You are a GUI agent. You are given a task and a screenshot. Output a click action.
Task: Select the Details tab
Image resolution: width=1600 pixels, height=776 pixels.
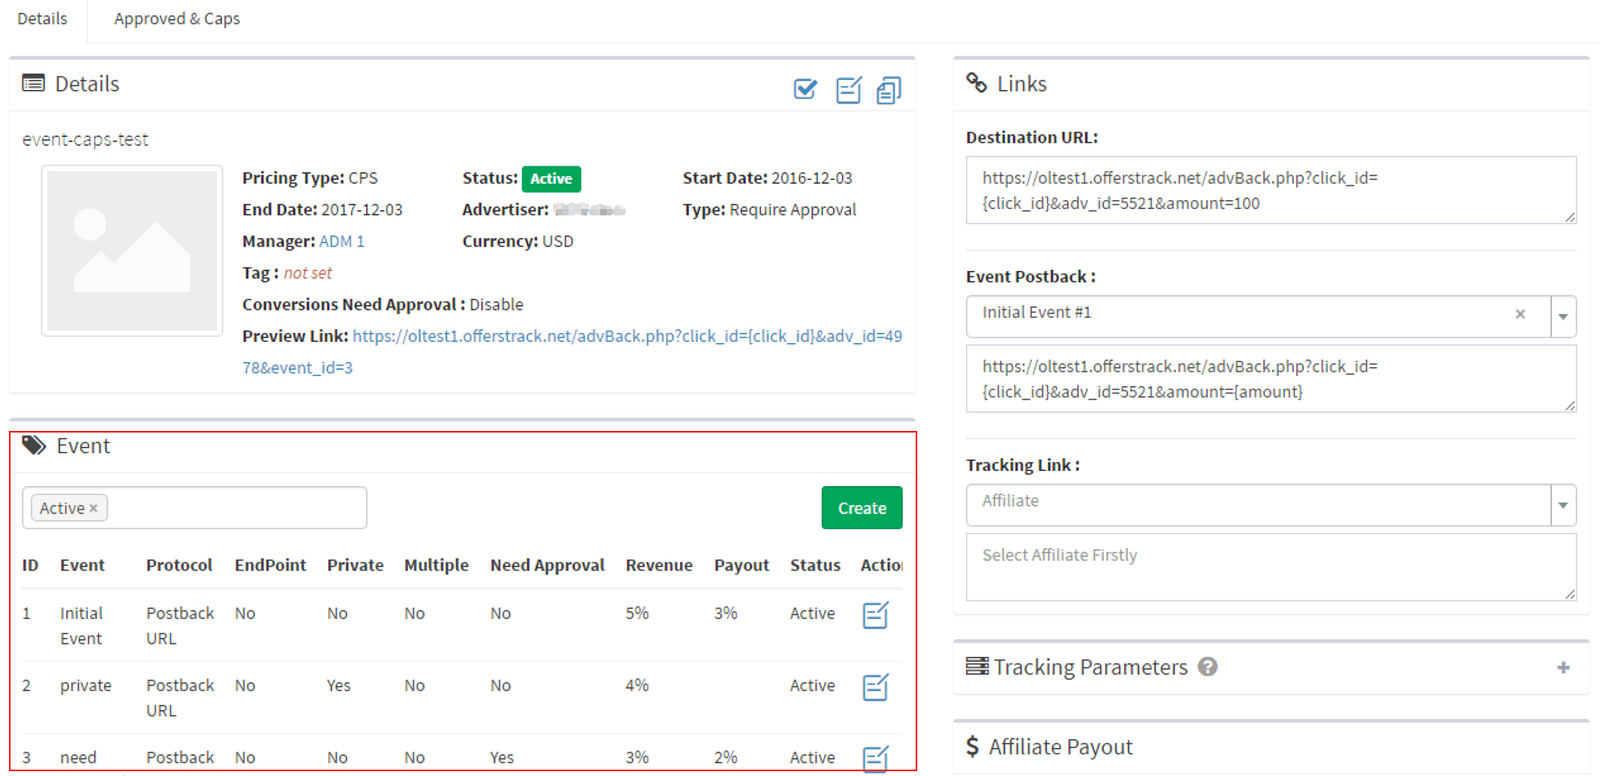[42, 19]
